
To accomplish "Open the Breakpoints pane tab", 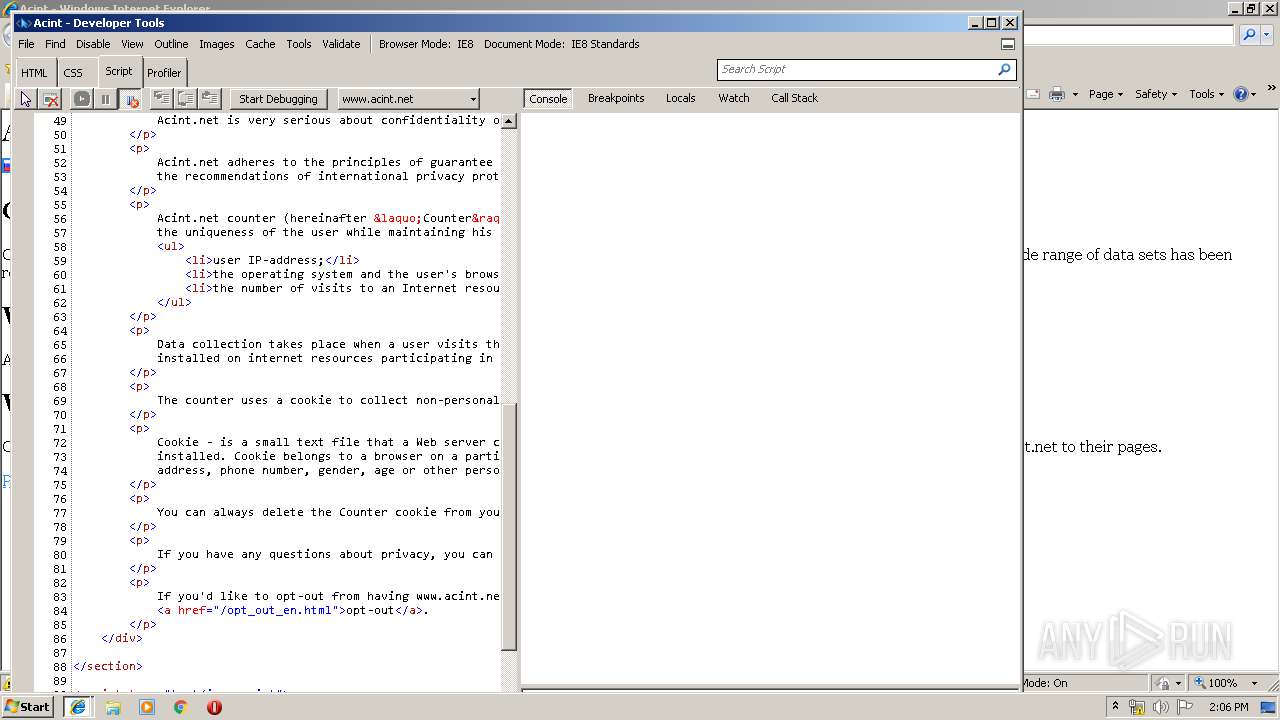I will (616, 98).
